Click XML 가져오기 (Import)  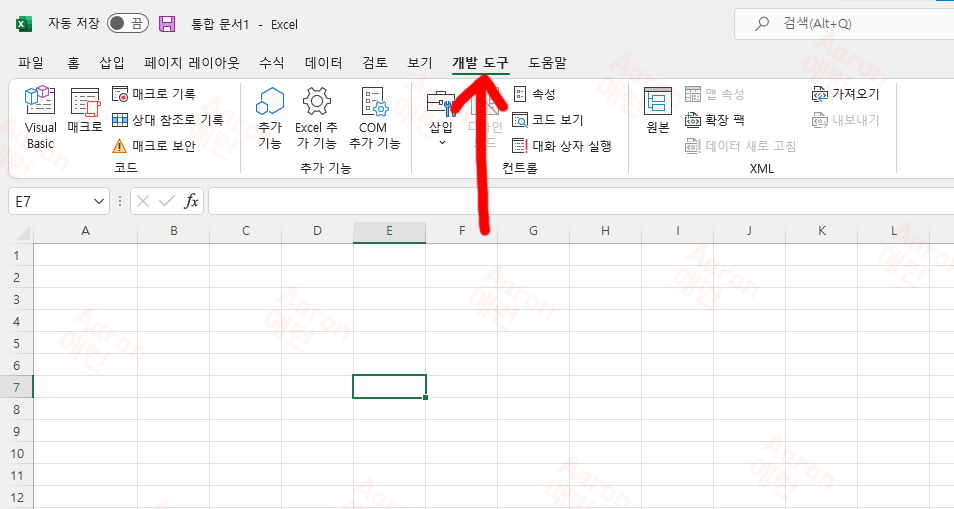[846, 94]
